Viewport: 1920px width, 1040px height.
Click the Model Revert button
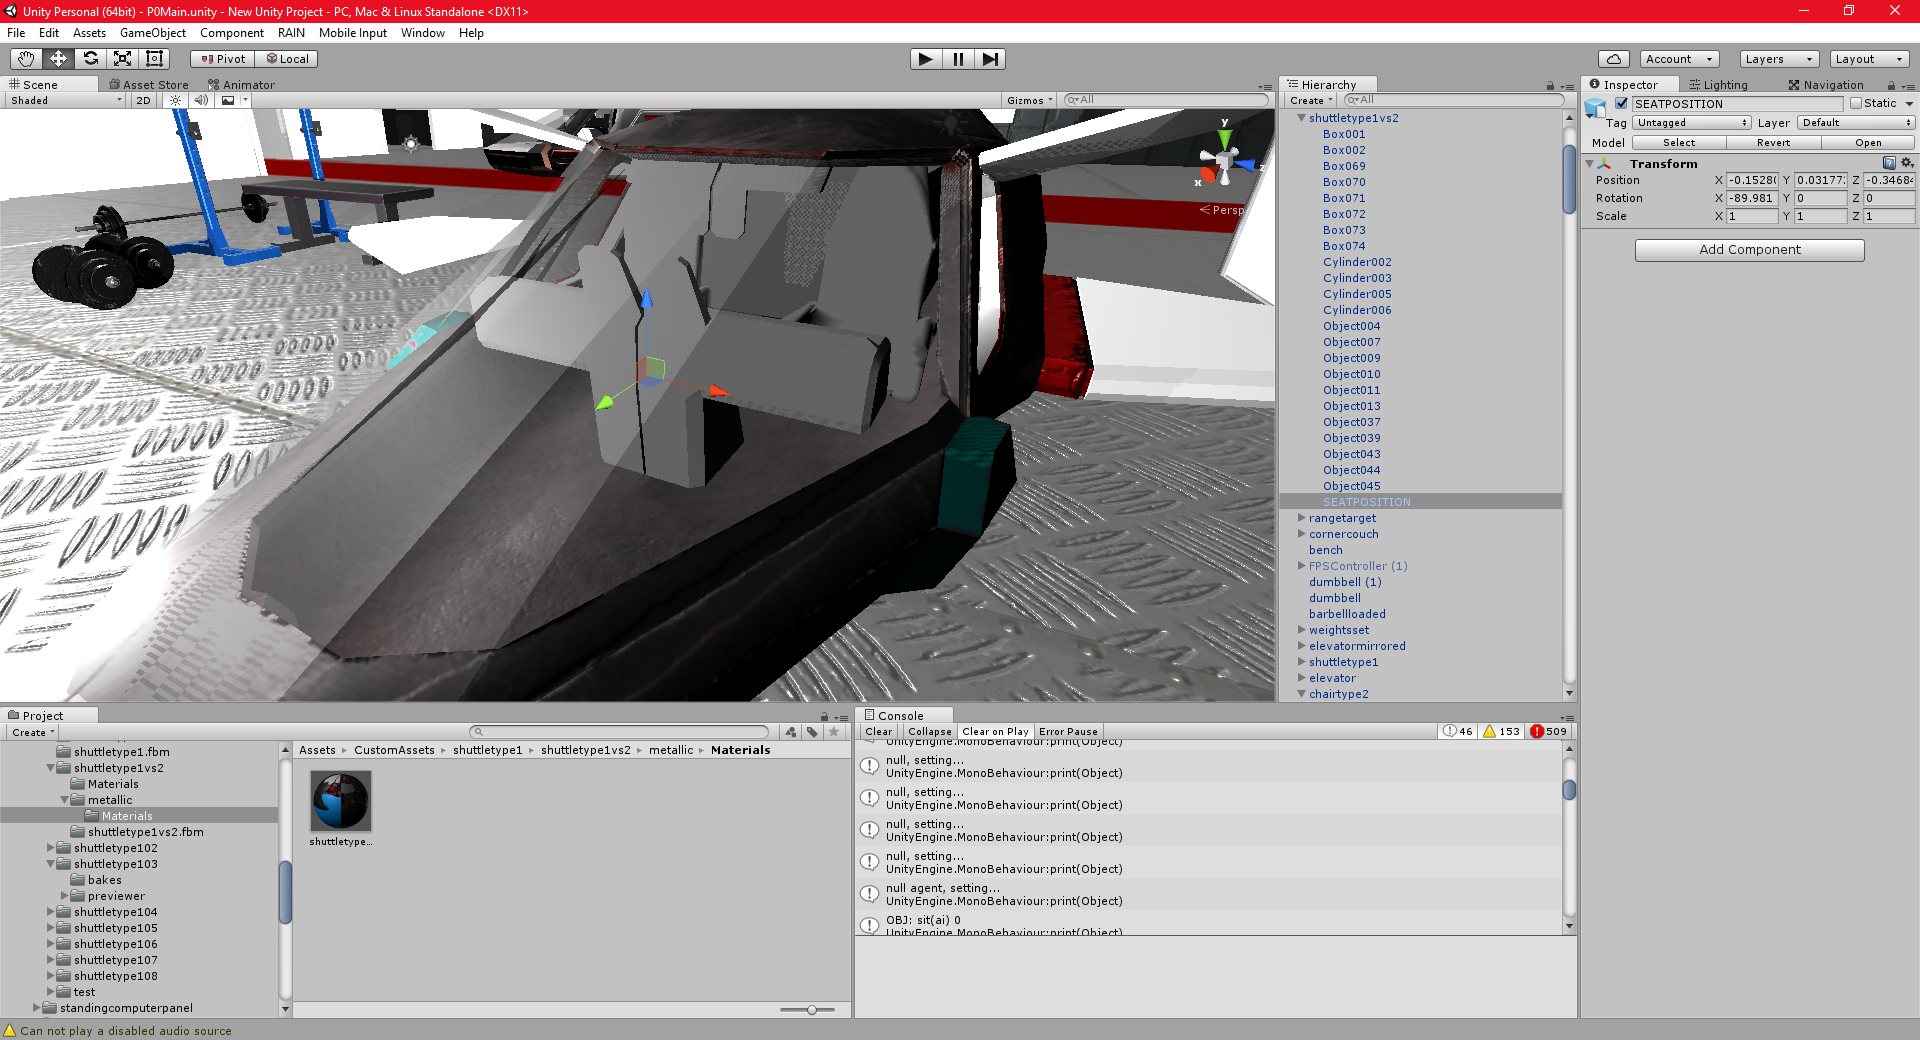click(x=1773, y=143)
